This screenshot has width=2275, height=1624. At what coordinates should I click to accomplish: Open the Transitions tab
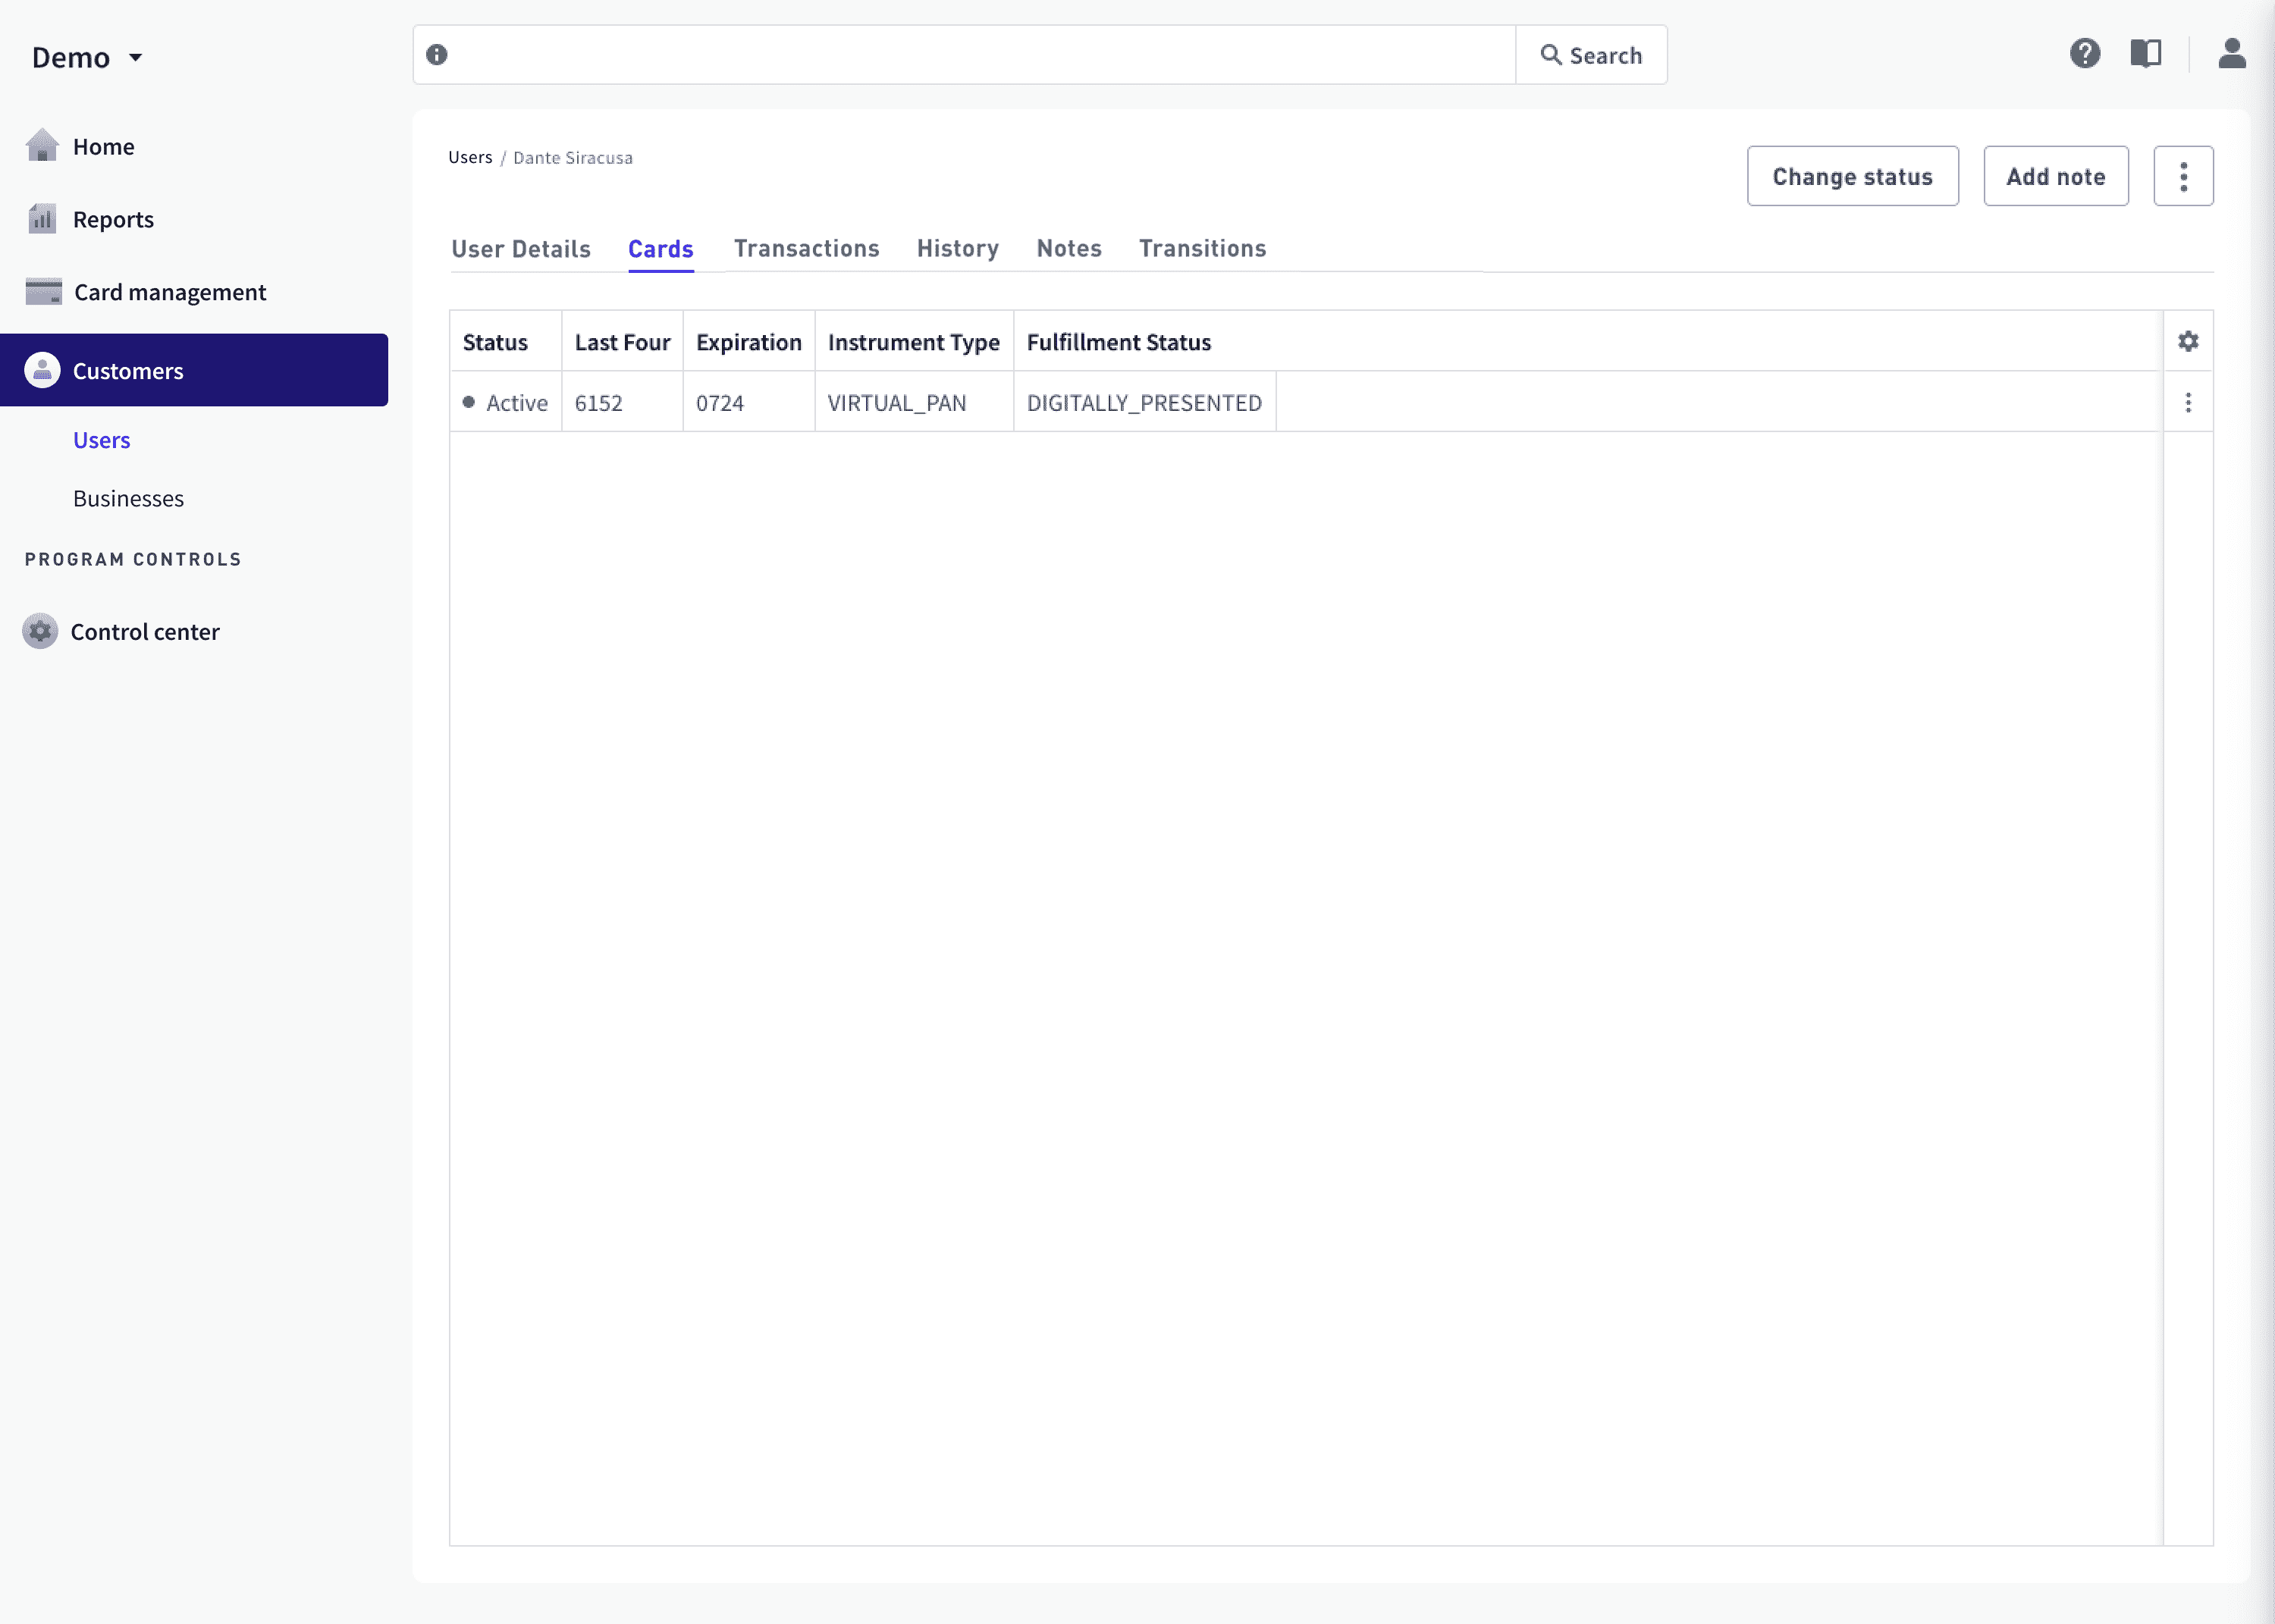[x=1202, y=249]
